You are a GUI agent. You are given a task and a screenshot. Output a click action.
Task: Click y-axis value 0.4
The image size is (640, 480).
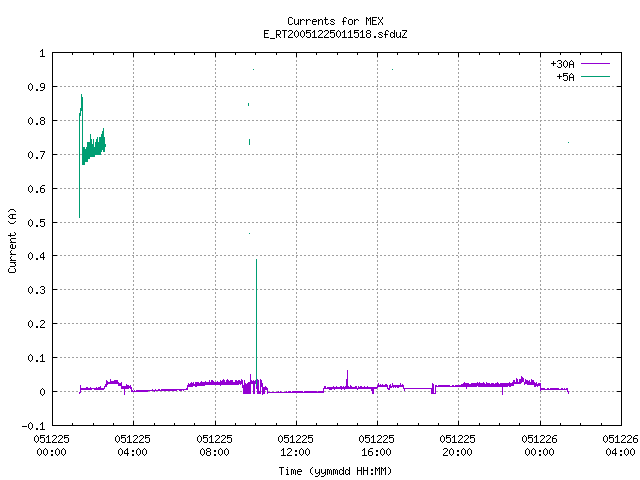coord(36,256)
